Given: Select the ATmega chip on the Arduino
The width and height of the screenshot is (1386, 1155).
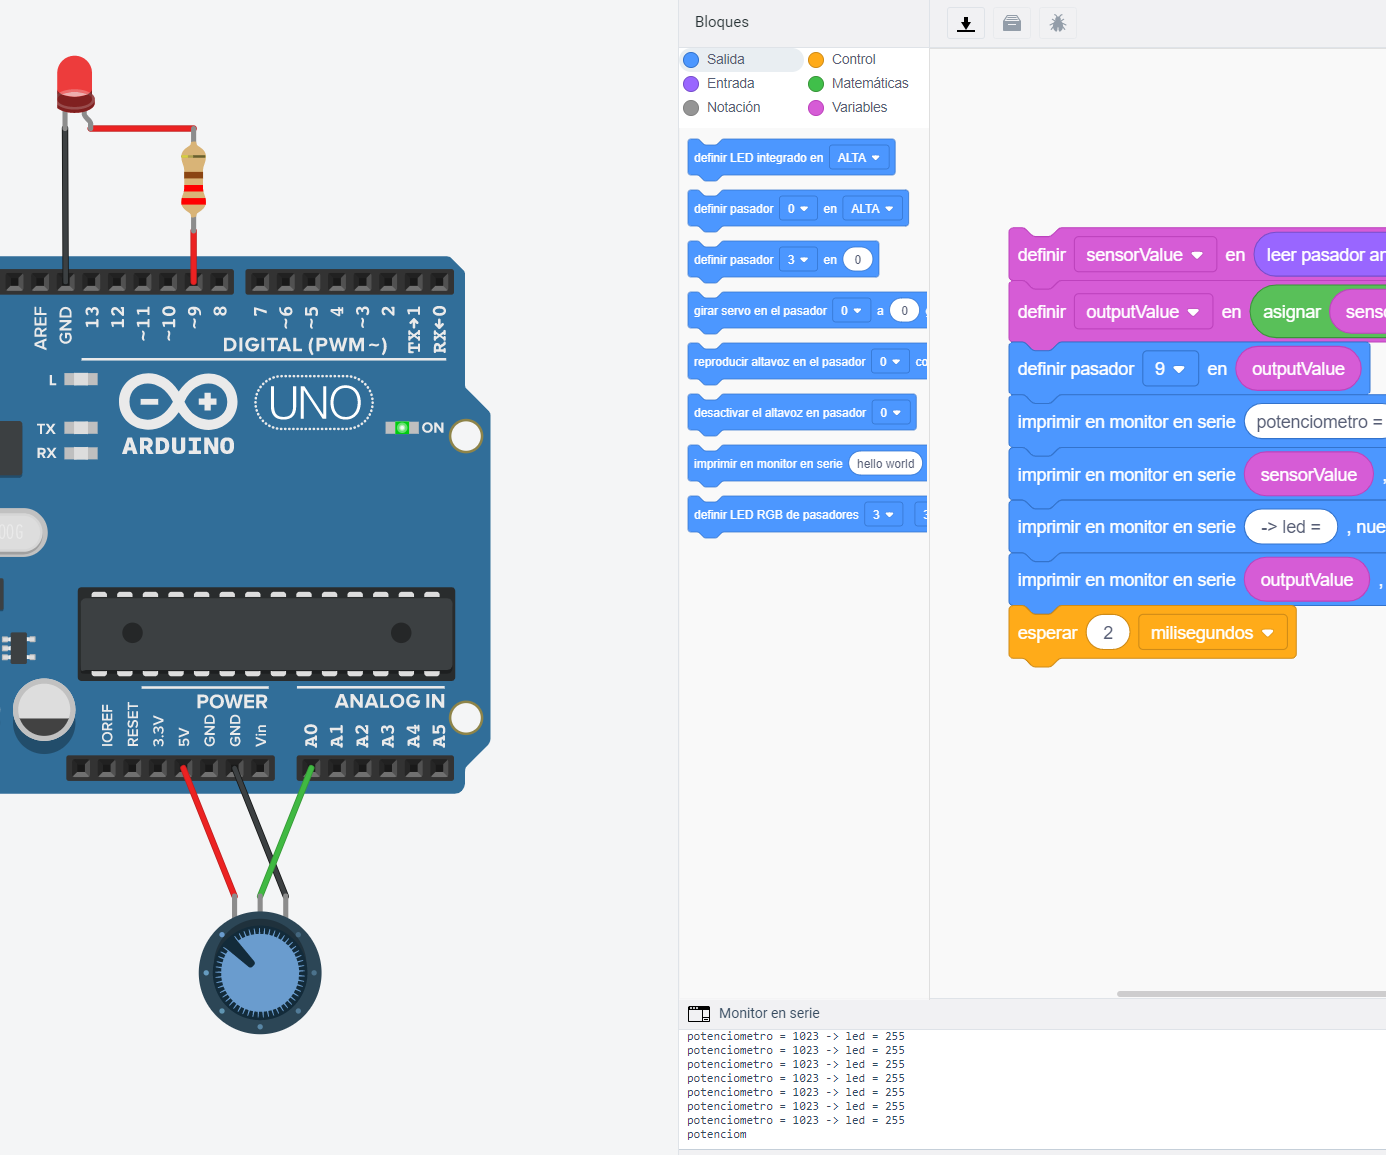Looking at the screenshot, I should pos(266,632).
